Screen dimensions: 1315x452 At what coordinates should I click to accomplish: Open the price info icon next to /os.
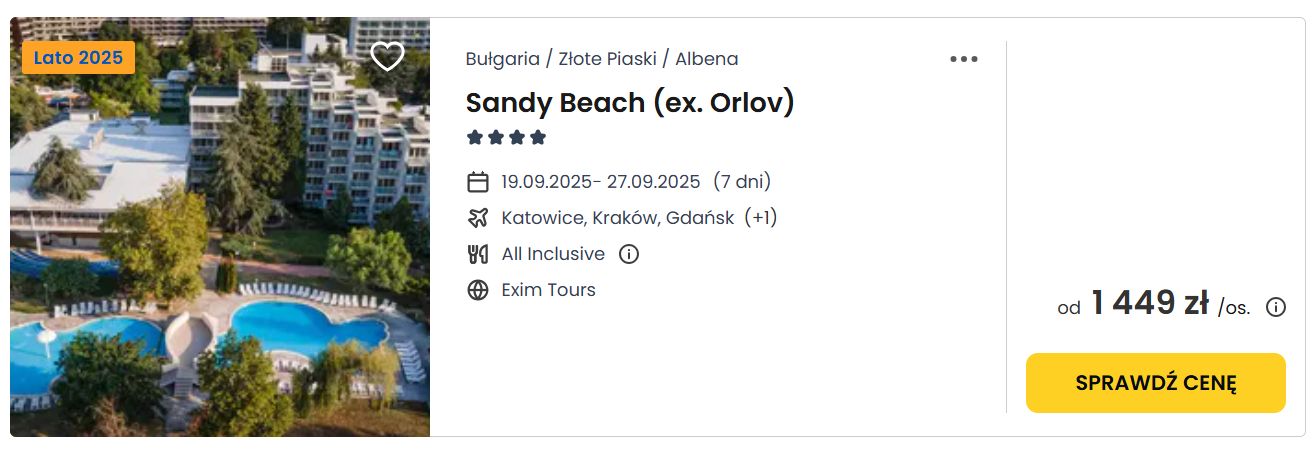coord(1276,307)
